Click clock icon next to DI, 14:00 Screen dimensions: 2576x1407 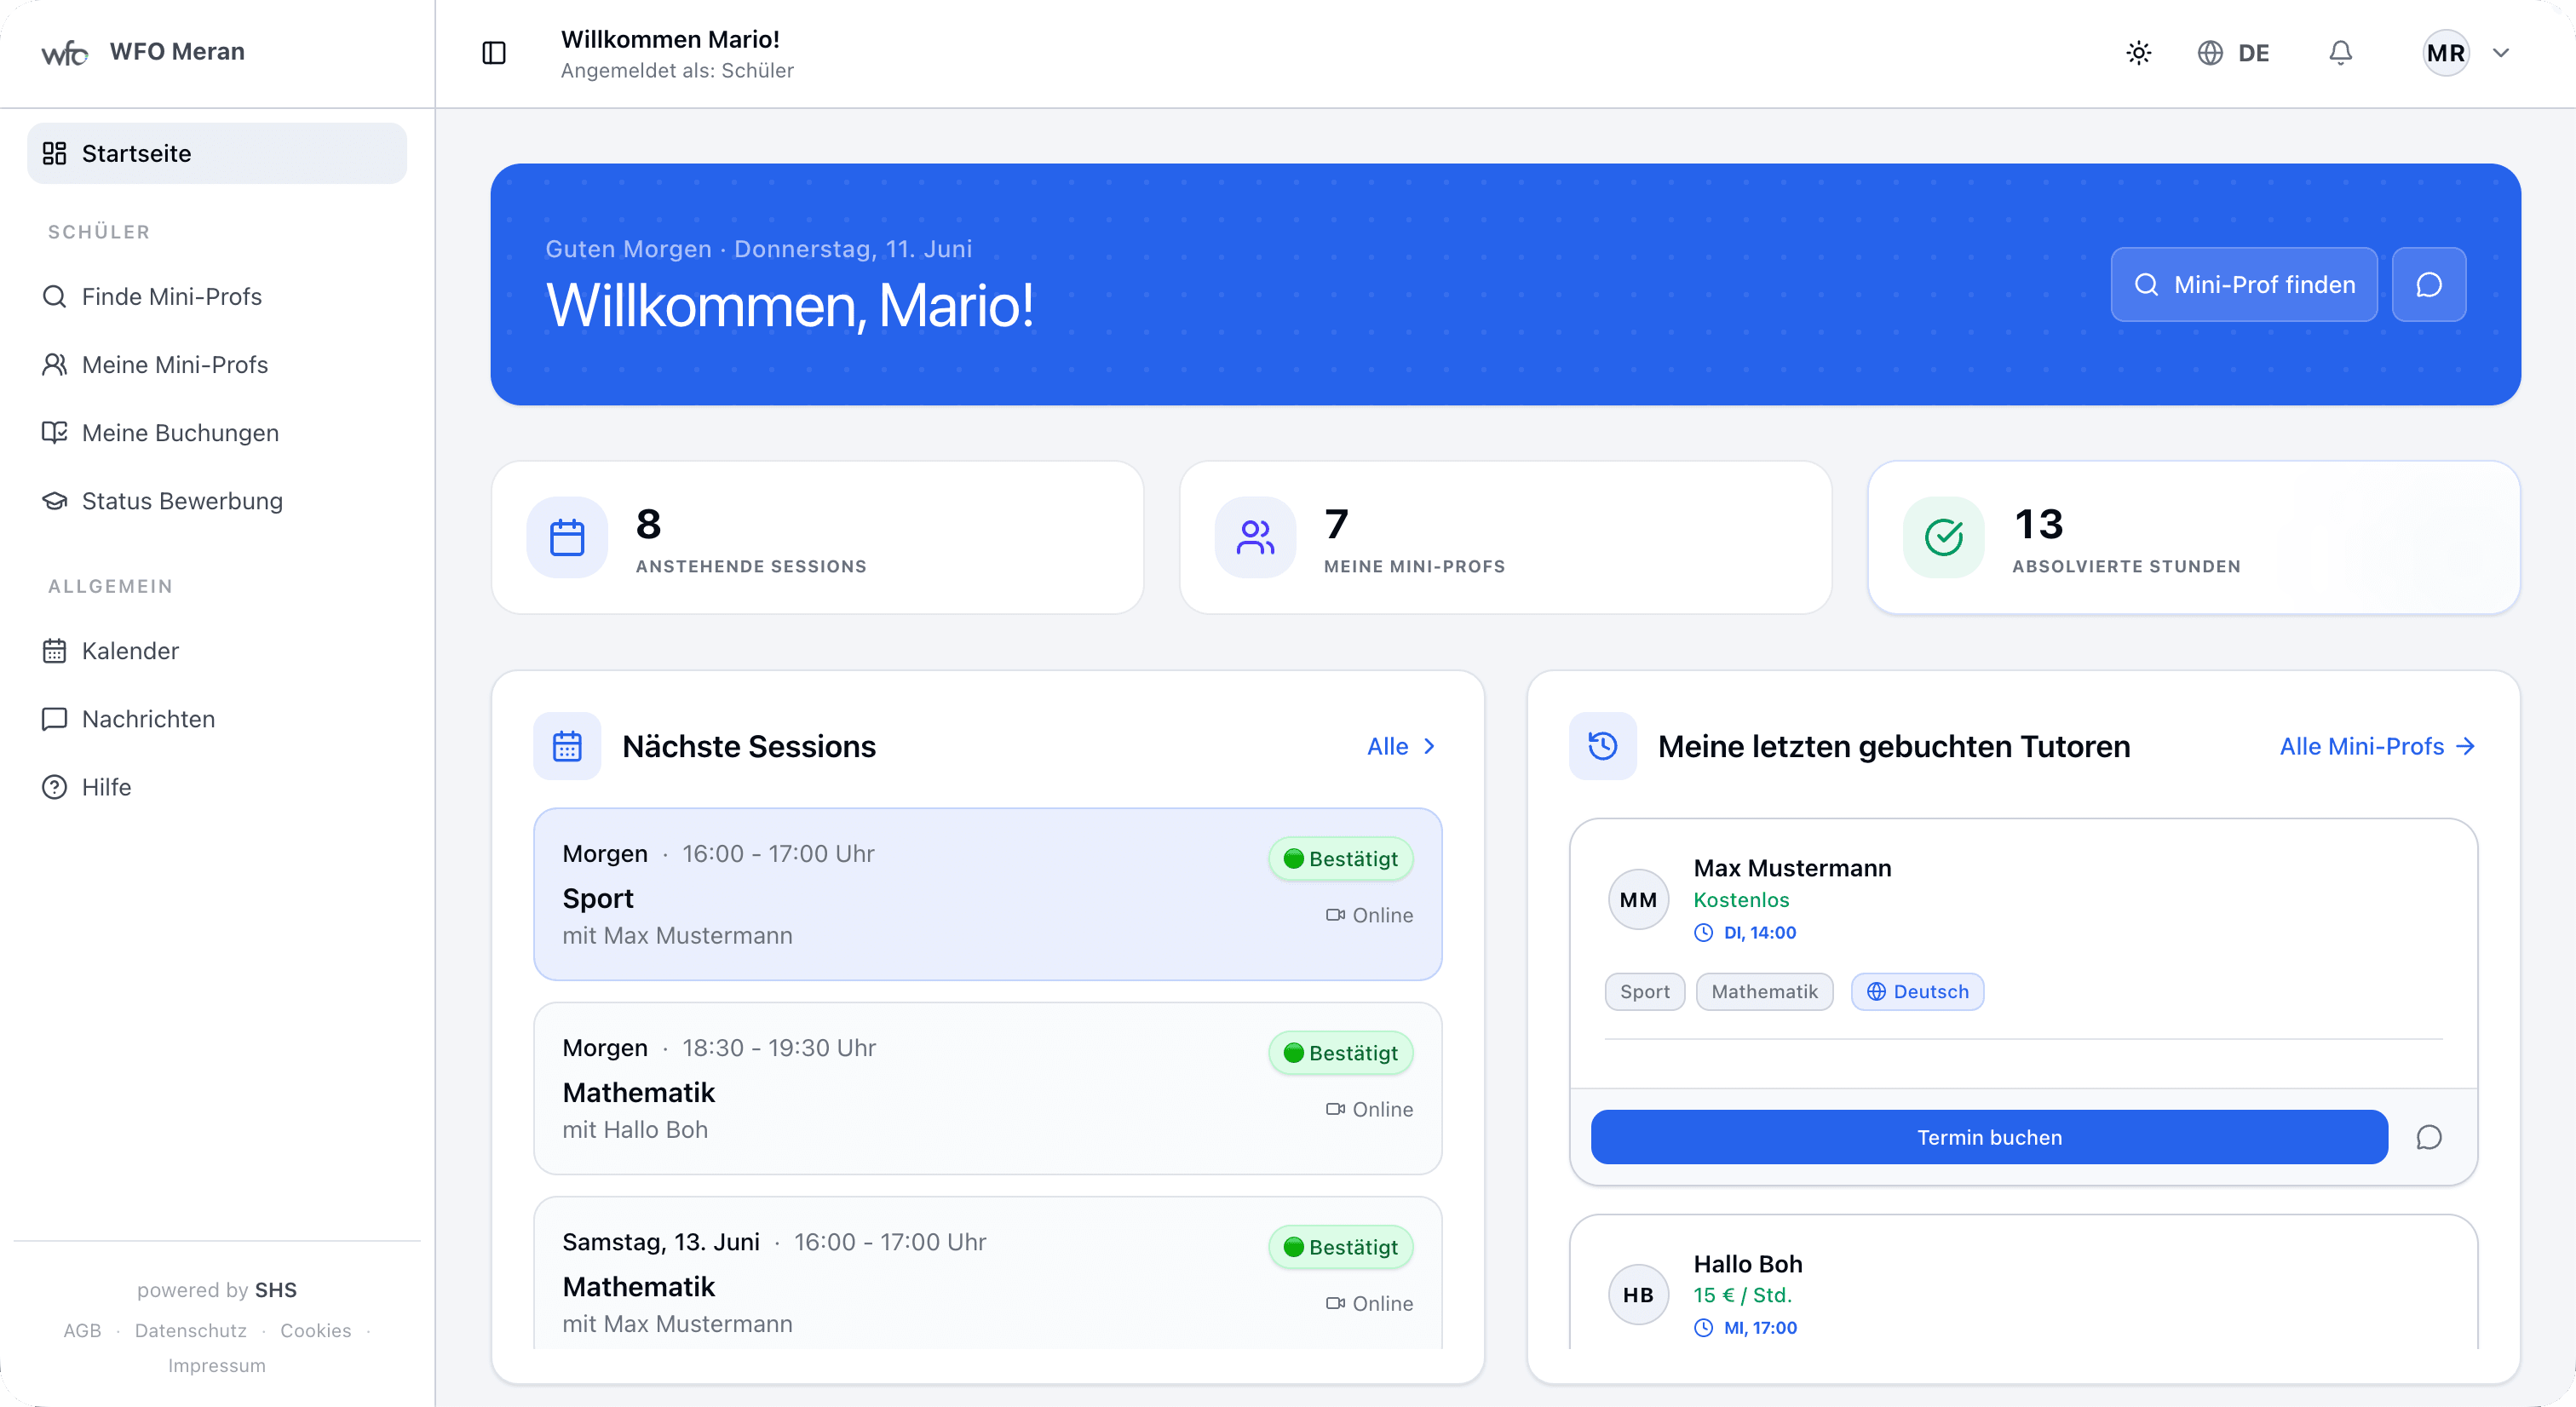click(x=1703, y=932)
